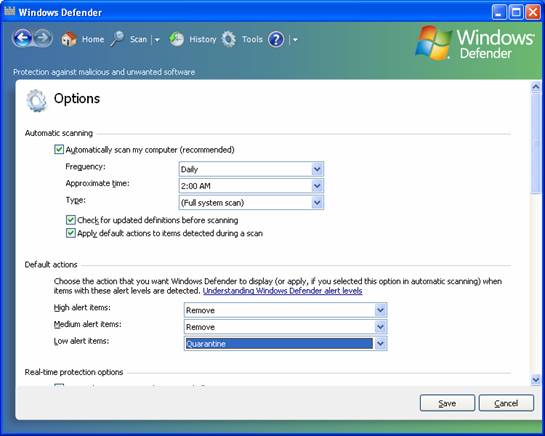This screenshot has width=545, height=436.
Task: Click the Forward navigation arrow
Action: tap(43, 38)
